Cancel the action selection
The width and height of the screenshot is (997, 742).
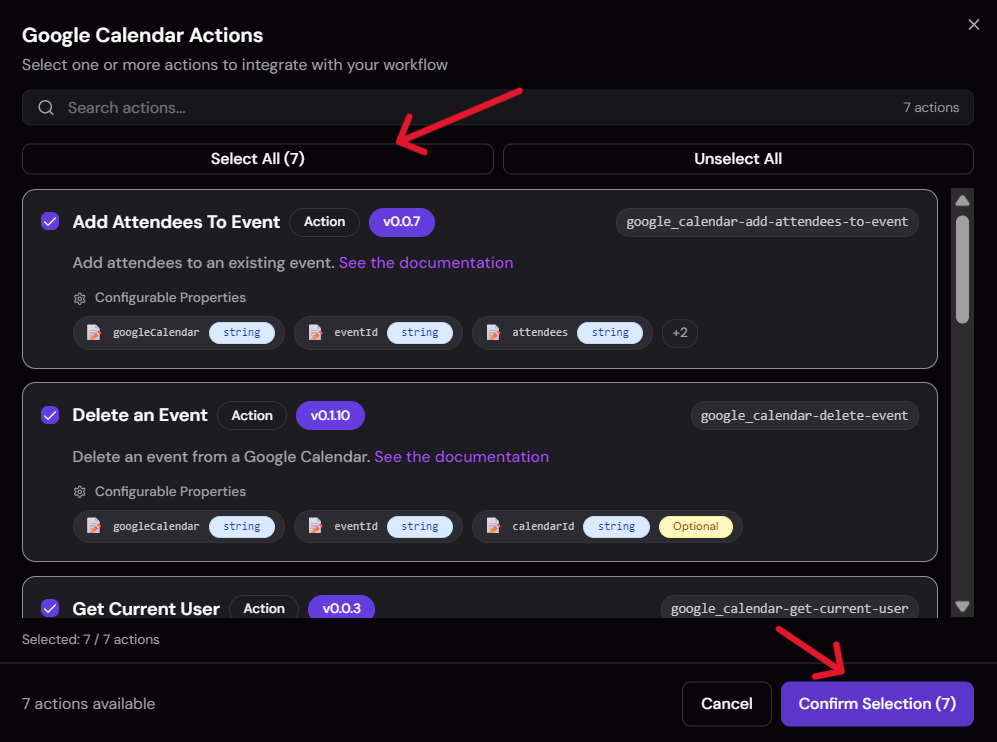pyautogui.click(x=726, y=704)
